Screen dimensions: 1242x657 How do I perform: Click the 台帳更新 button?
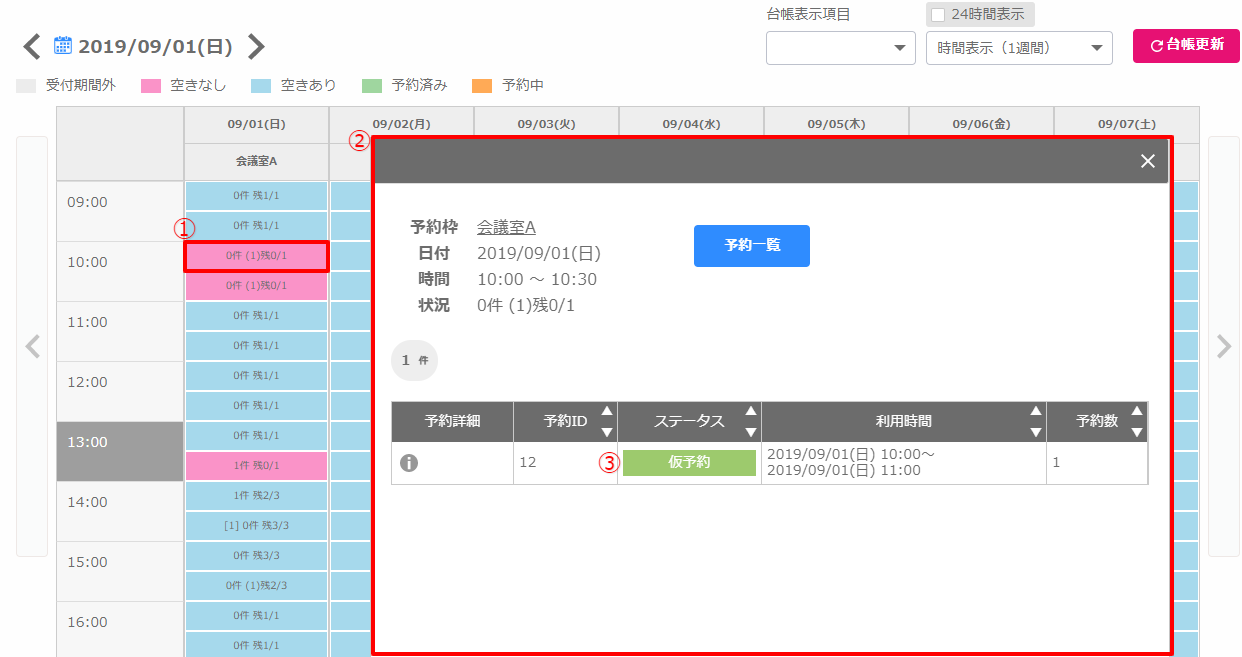click(x=1186, y=45)
